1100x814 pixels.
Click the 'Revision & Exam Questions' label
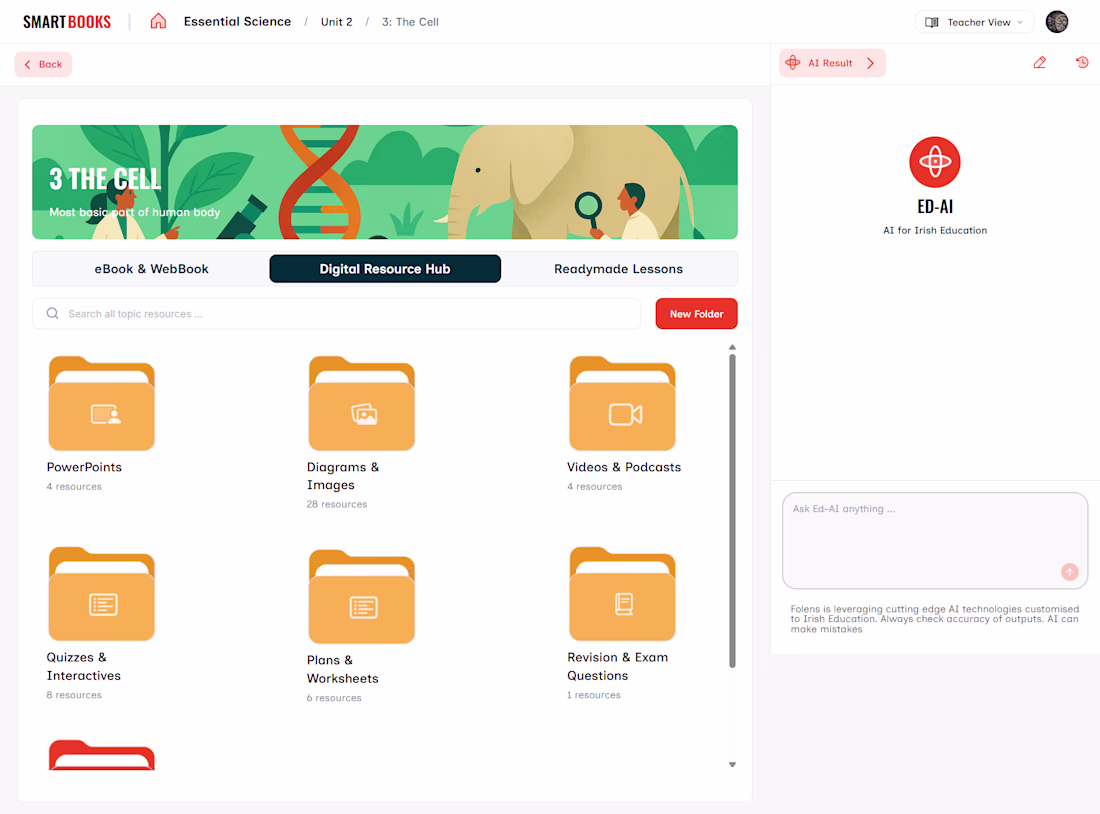coord(617,667)
